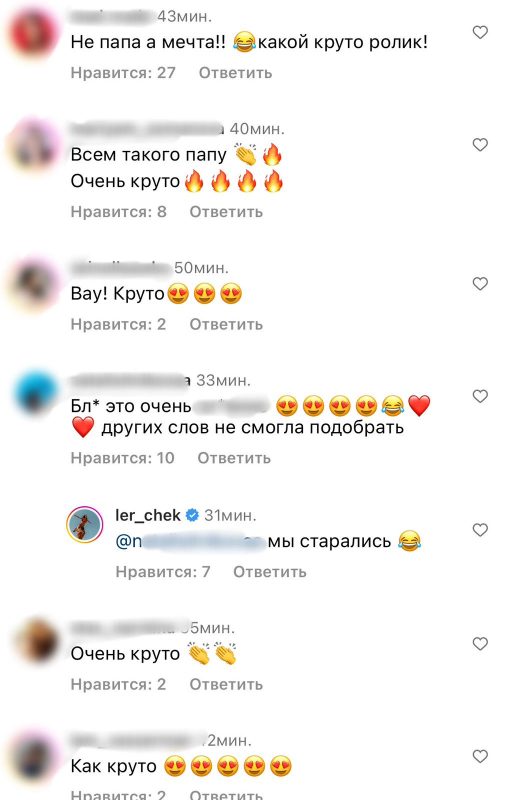Tap heart beside 'Очень круто' with clapping hands
The image size is (520, 800).
tap(480, 644)
